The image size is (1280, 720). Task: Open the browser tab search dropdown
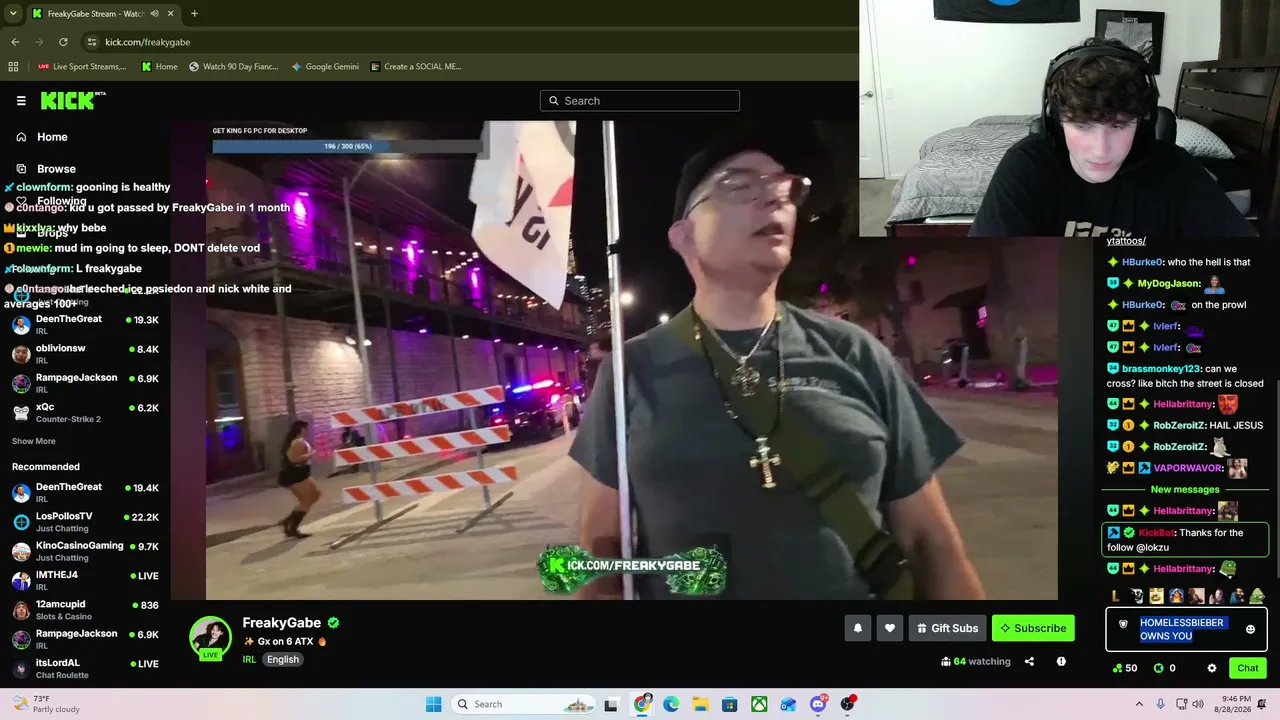tap(13, 14)
